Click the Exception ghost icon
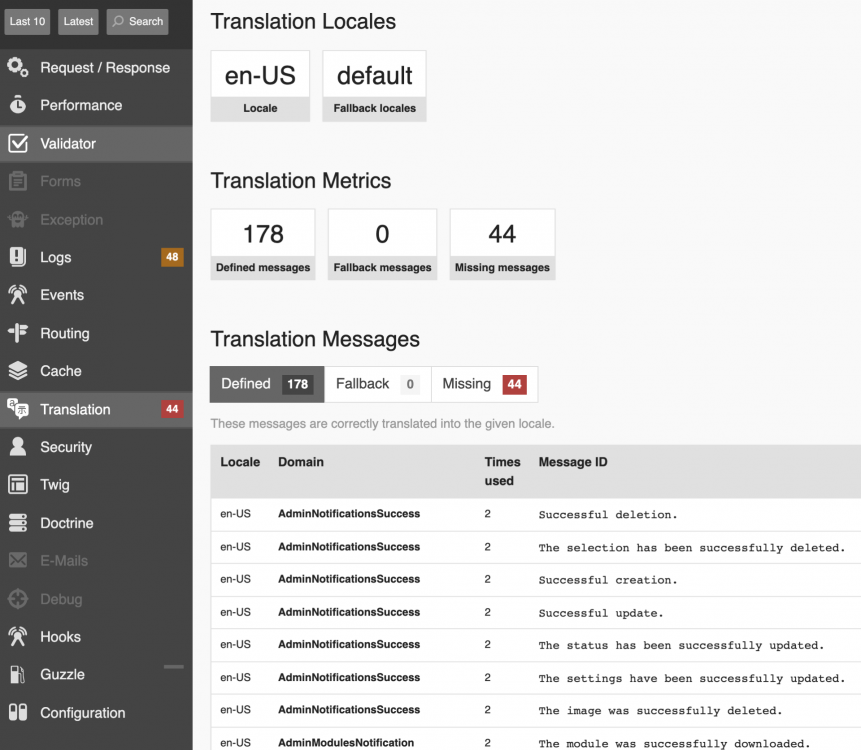Viewport: 861px width, 750px height. (x=18, y=219)
